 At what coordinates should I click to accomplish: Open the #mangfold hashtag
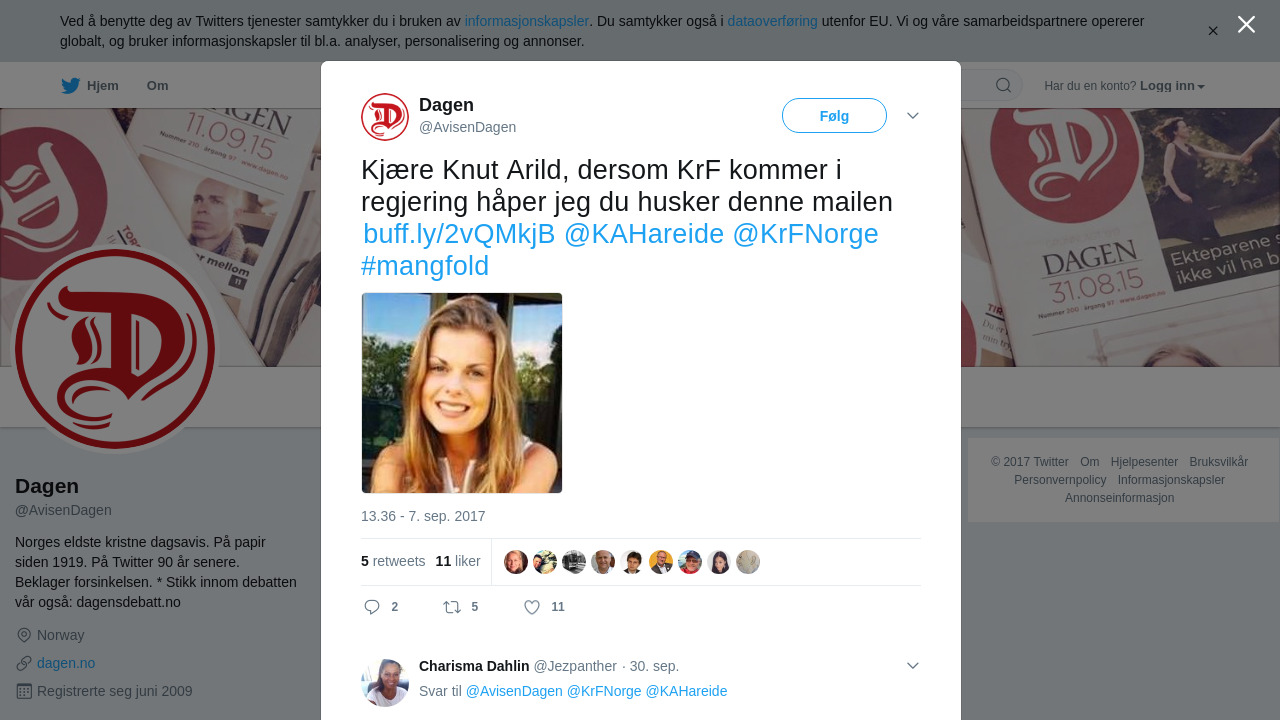(425, 266)
